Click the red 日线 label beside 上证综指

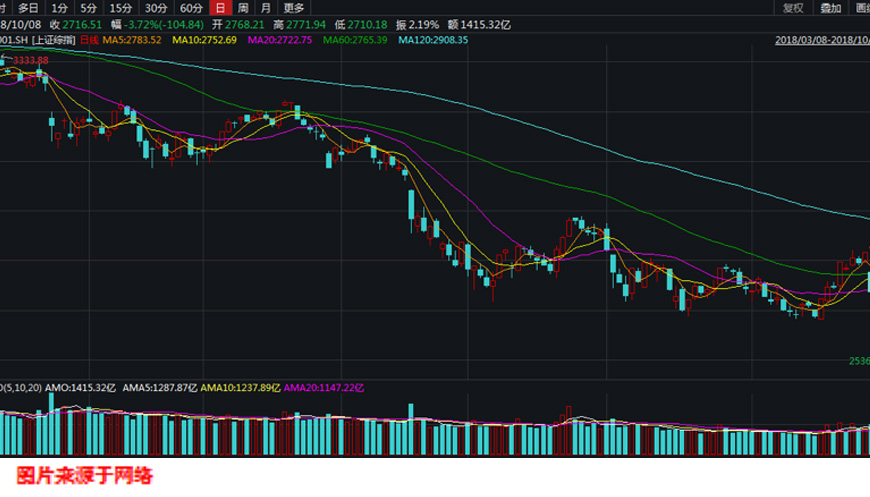(89, 40)
